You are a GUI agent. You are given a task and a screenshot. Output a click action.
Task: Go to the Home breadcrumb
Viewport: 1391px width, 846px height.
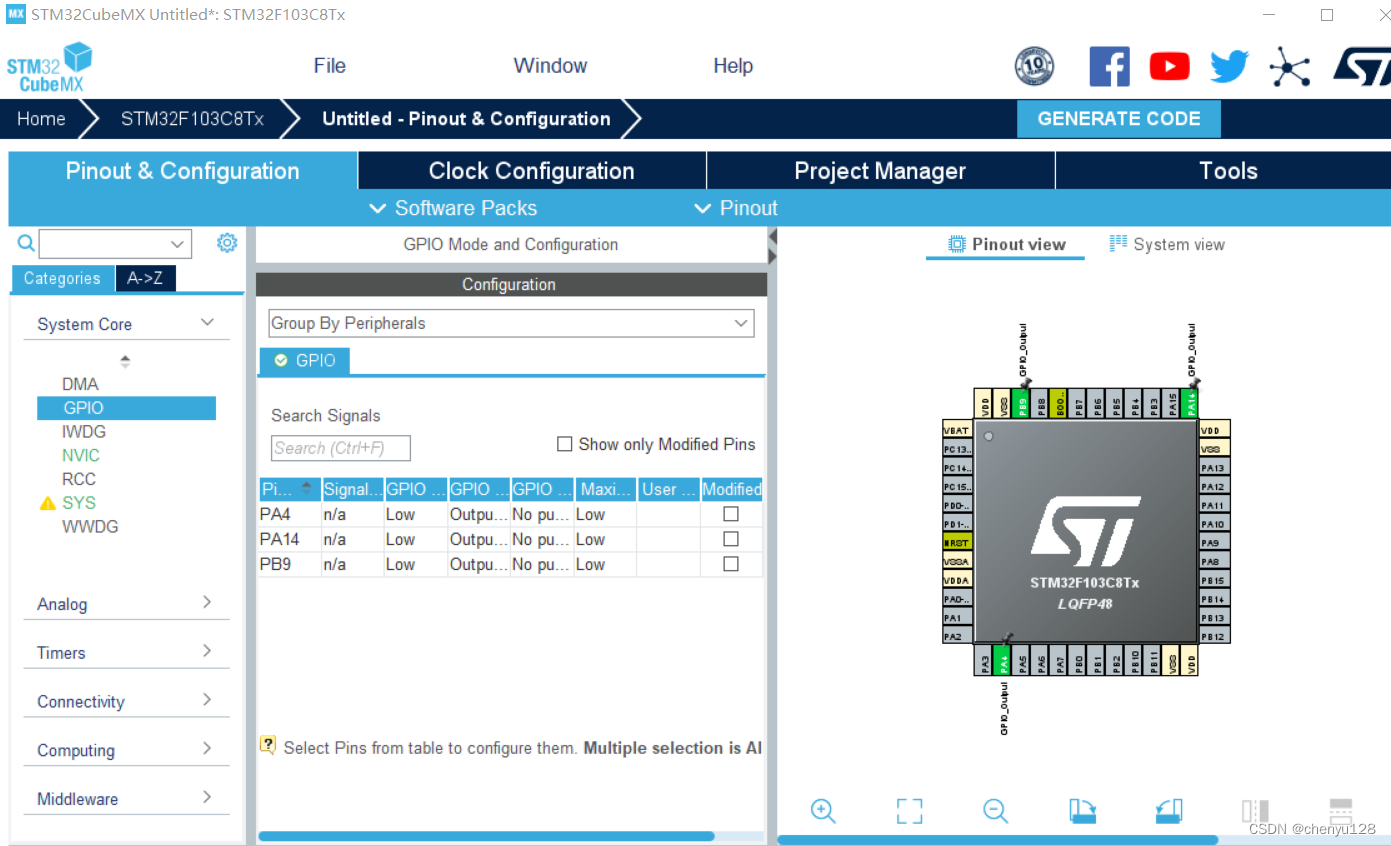[41, 119]
